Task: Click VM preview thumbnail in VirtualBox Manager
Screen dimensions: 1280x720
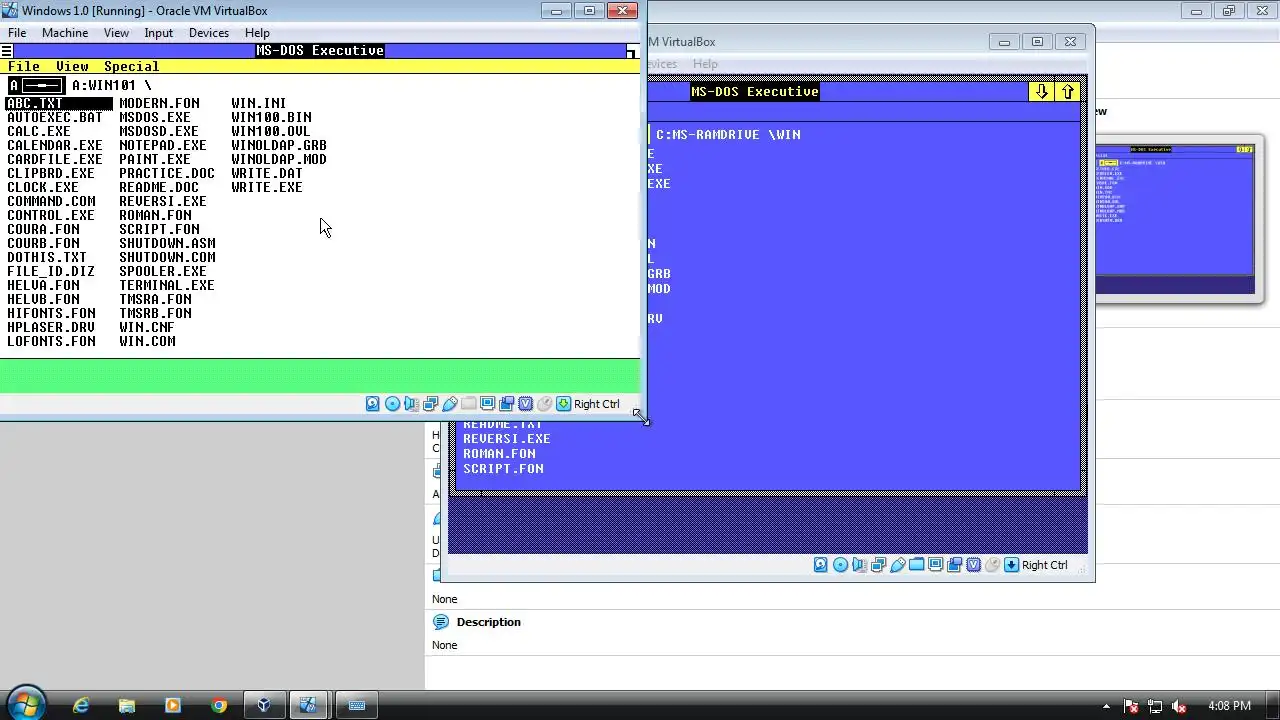Action: pos(1175,219)
